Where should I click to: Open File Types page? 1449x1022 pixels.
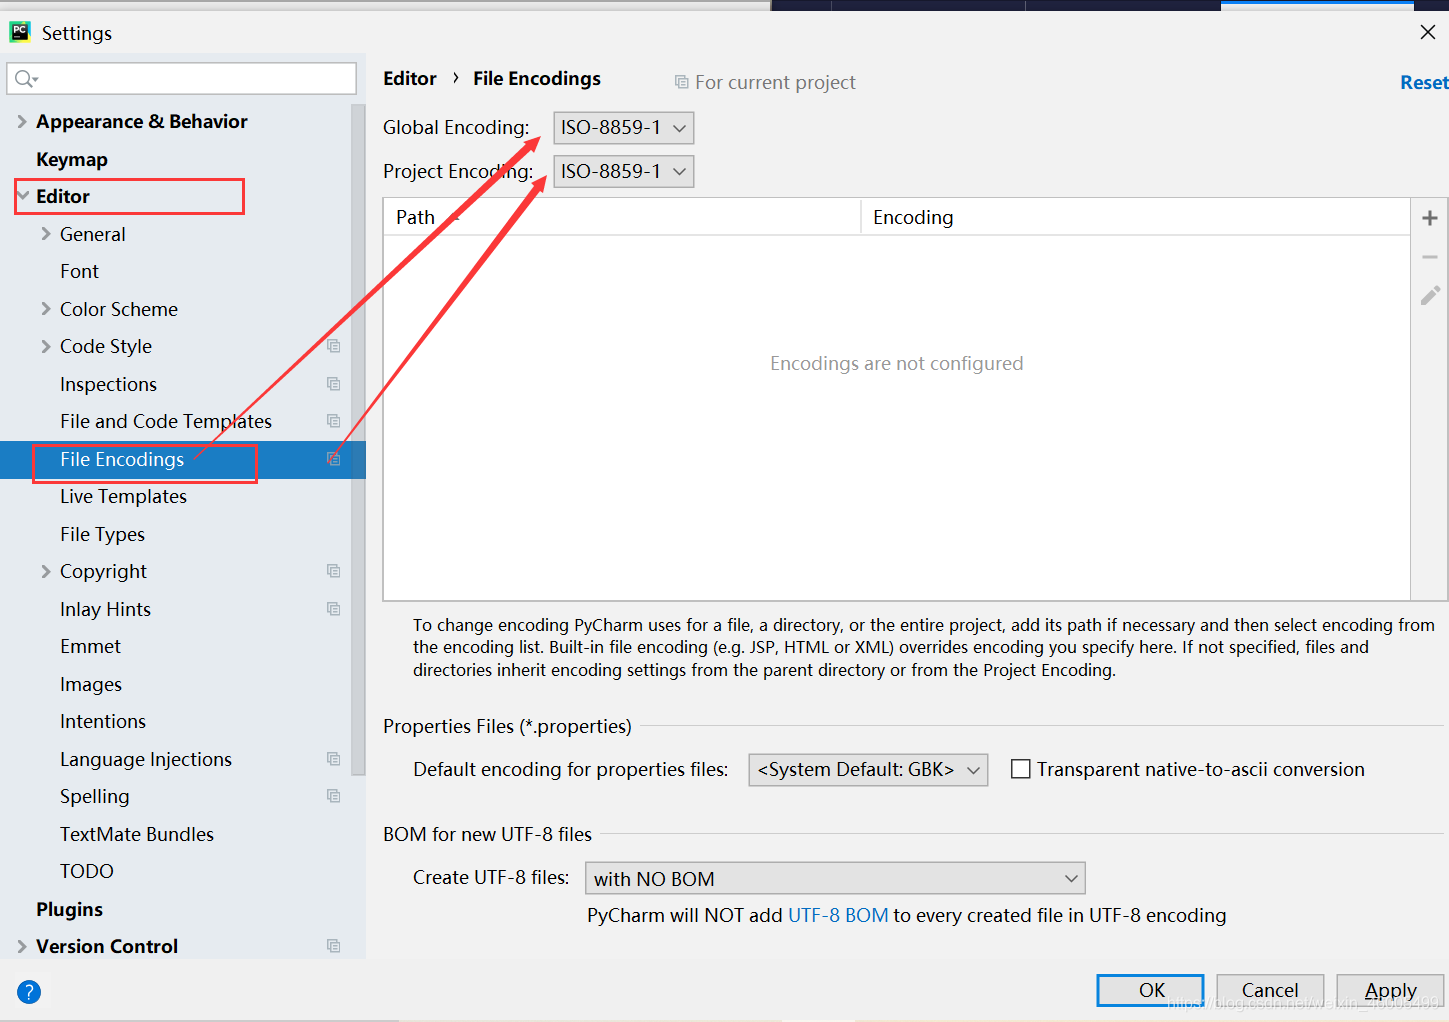[x=102, y=534]
